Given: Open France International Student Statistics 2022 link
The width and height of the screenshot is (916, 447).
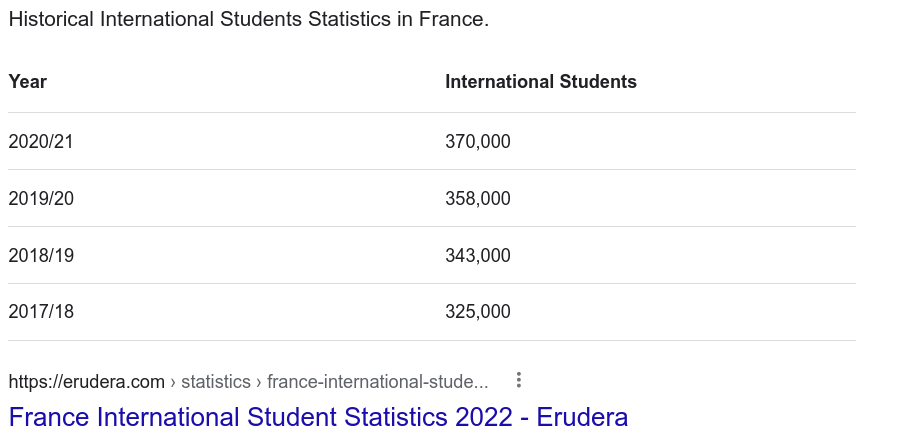Looking at the screenshot, I should [318, 417].
